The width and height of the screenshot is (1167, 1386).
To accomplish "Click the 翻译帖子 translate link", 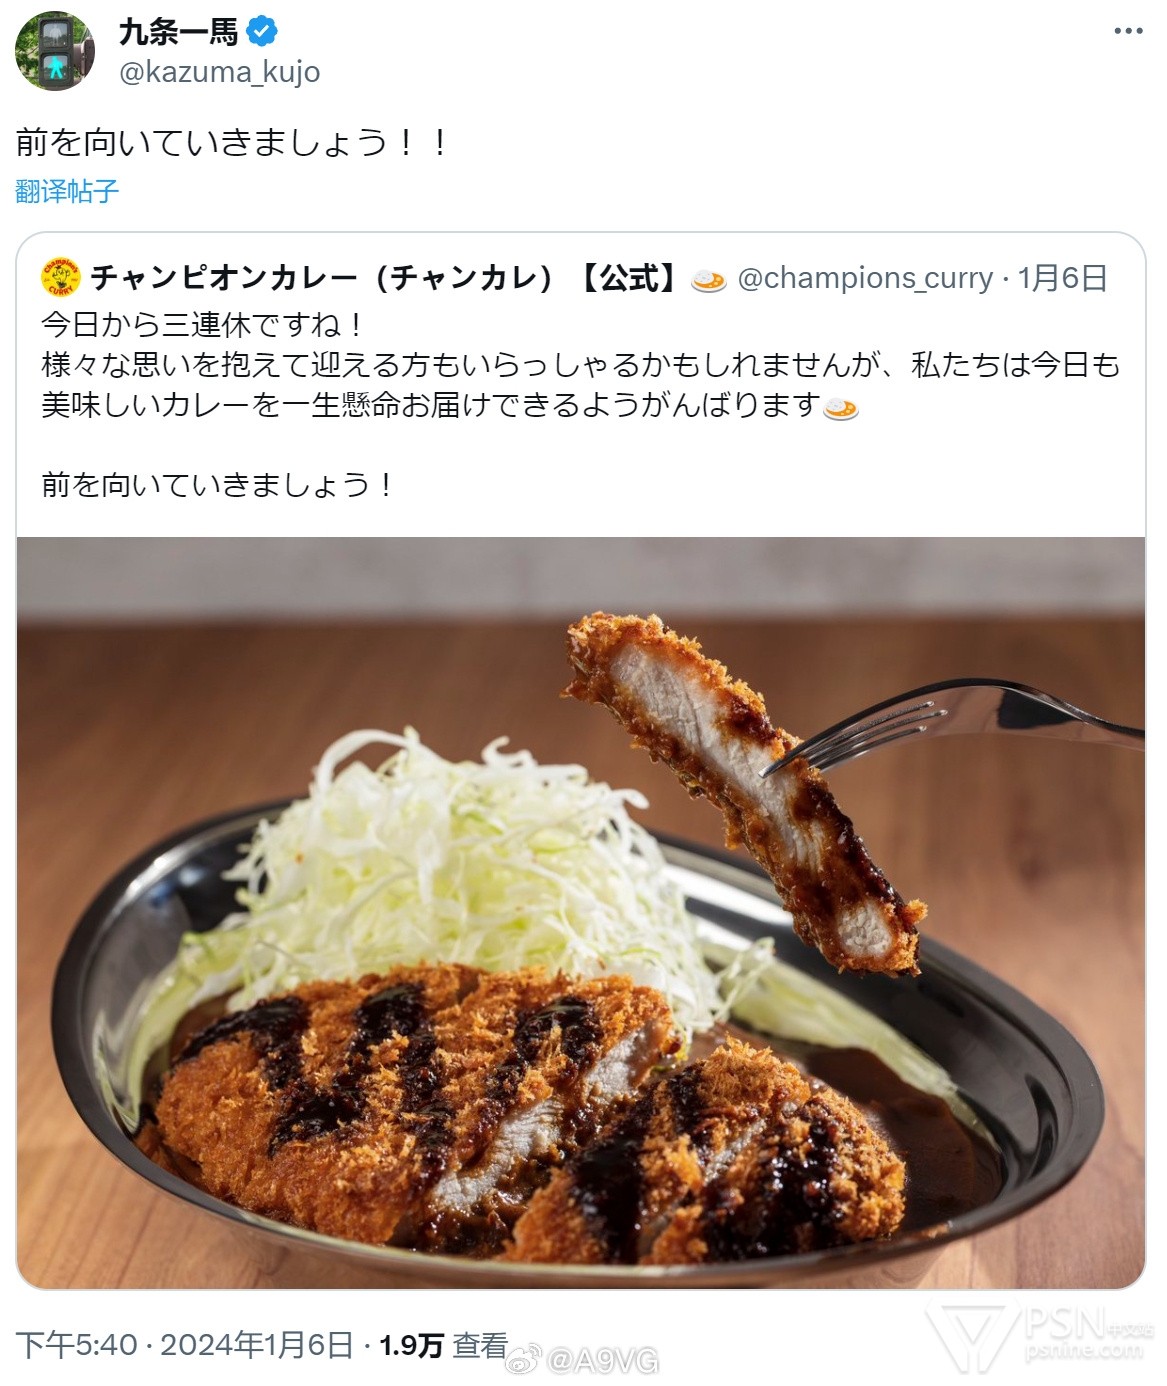I will [x=67, y=191].
